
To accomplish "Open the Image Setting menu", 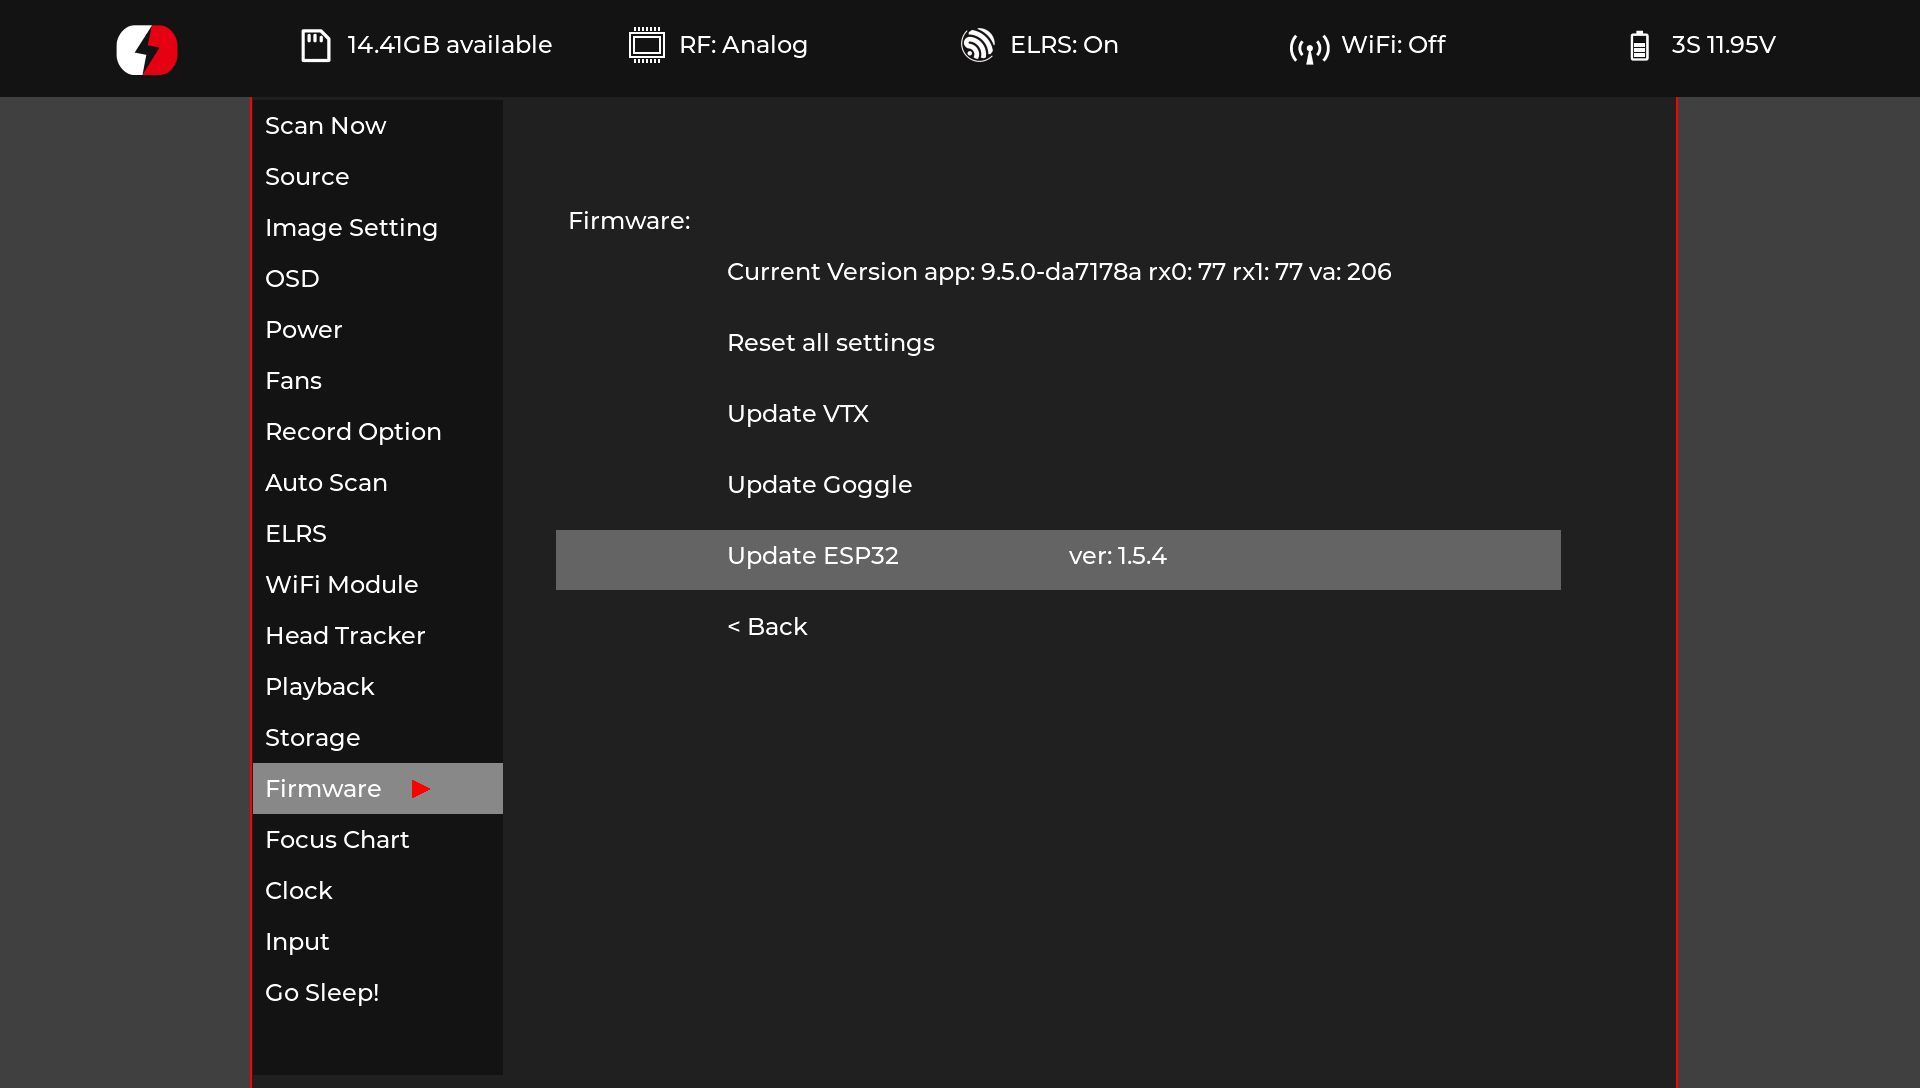I will 351,228.
